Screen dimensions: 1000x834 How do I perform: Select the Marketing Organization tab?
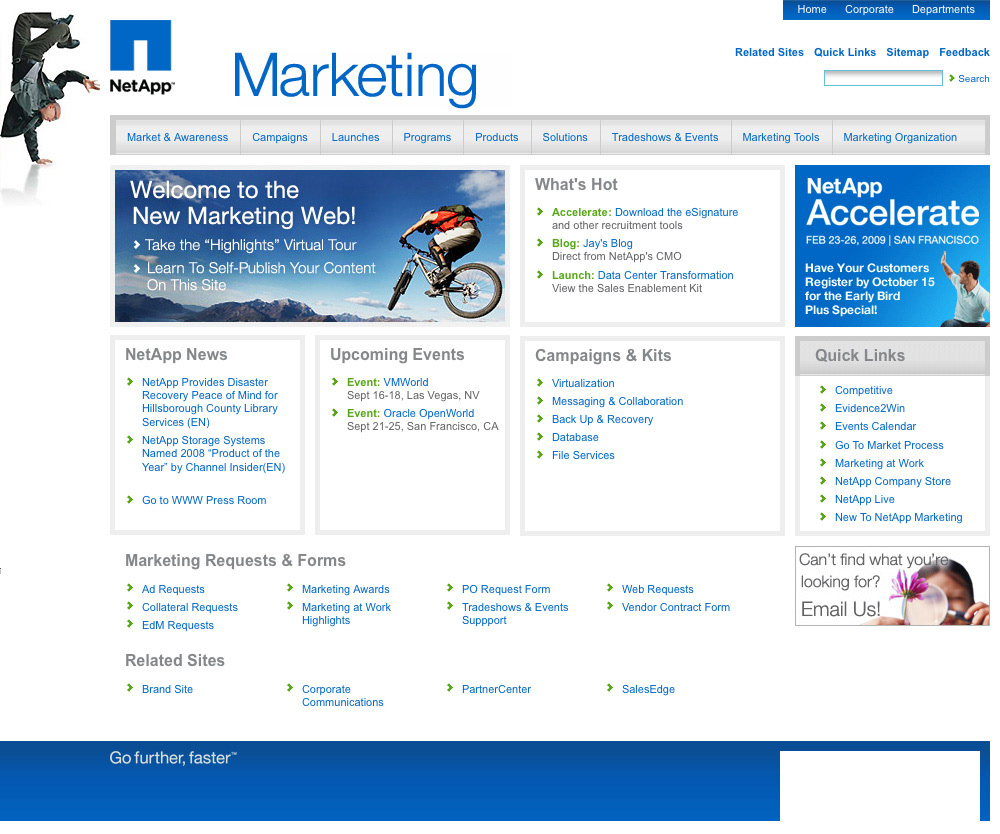click(x=900, y=137)
